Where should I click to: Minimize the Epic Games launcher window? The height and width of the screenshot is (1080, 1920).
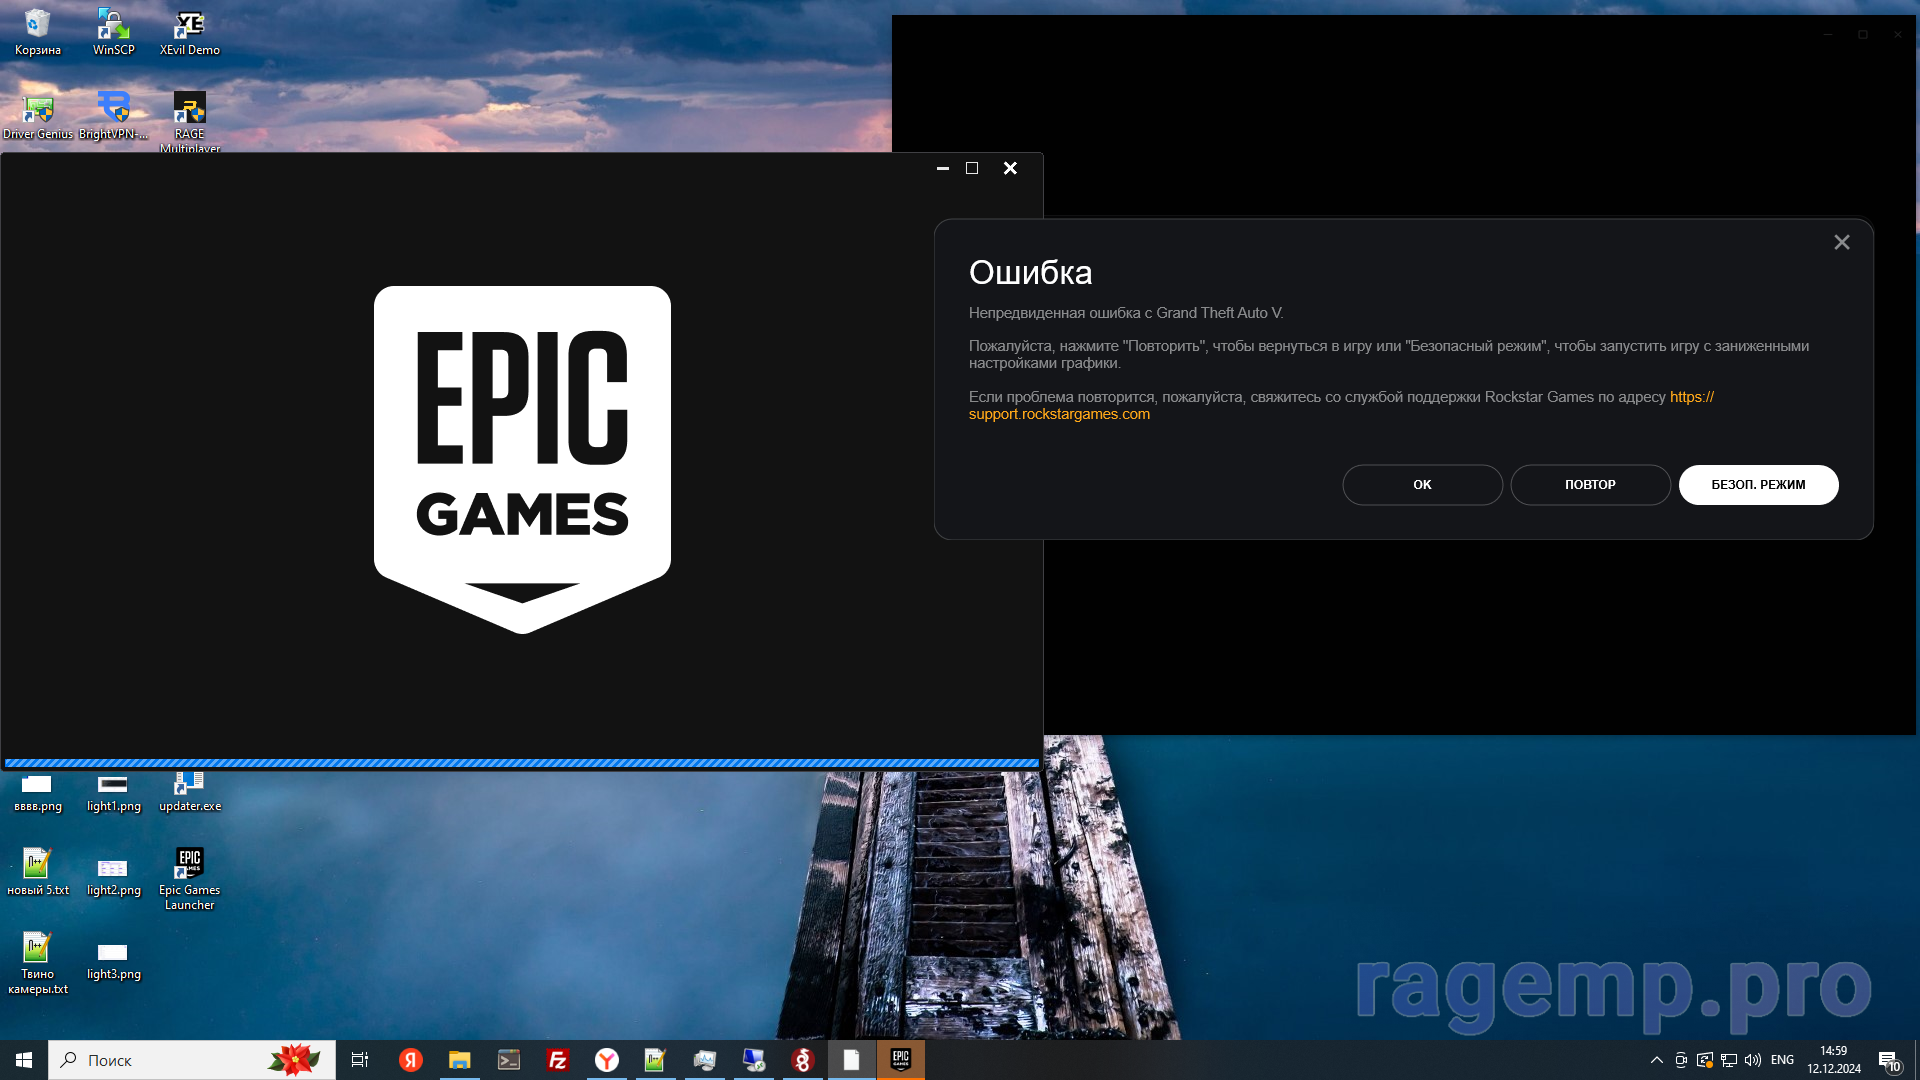coord(942,168)
